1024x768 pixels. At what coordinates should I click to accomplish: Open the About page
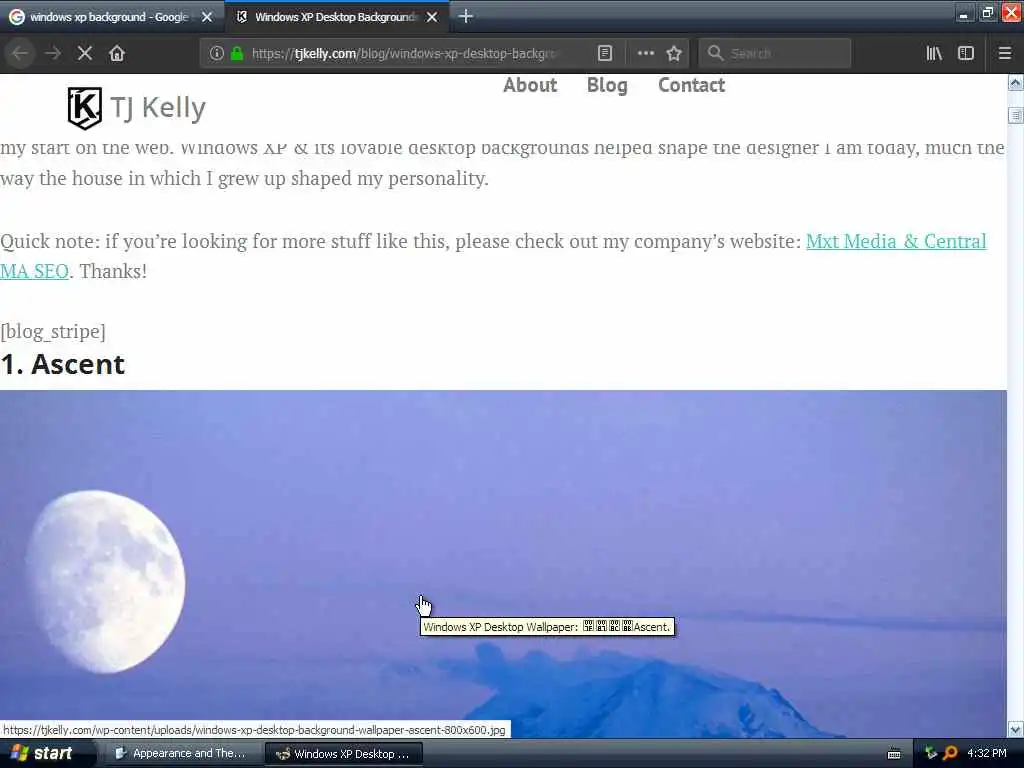pos(530,85)
